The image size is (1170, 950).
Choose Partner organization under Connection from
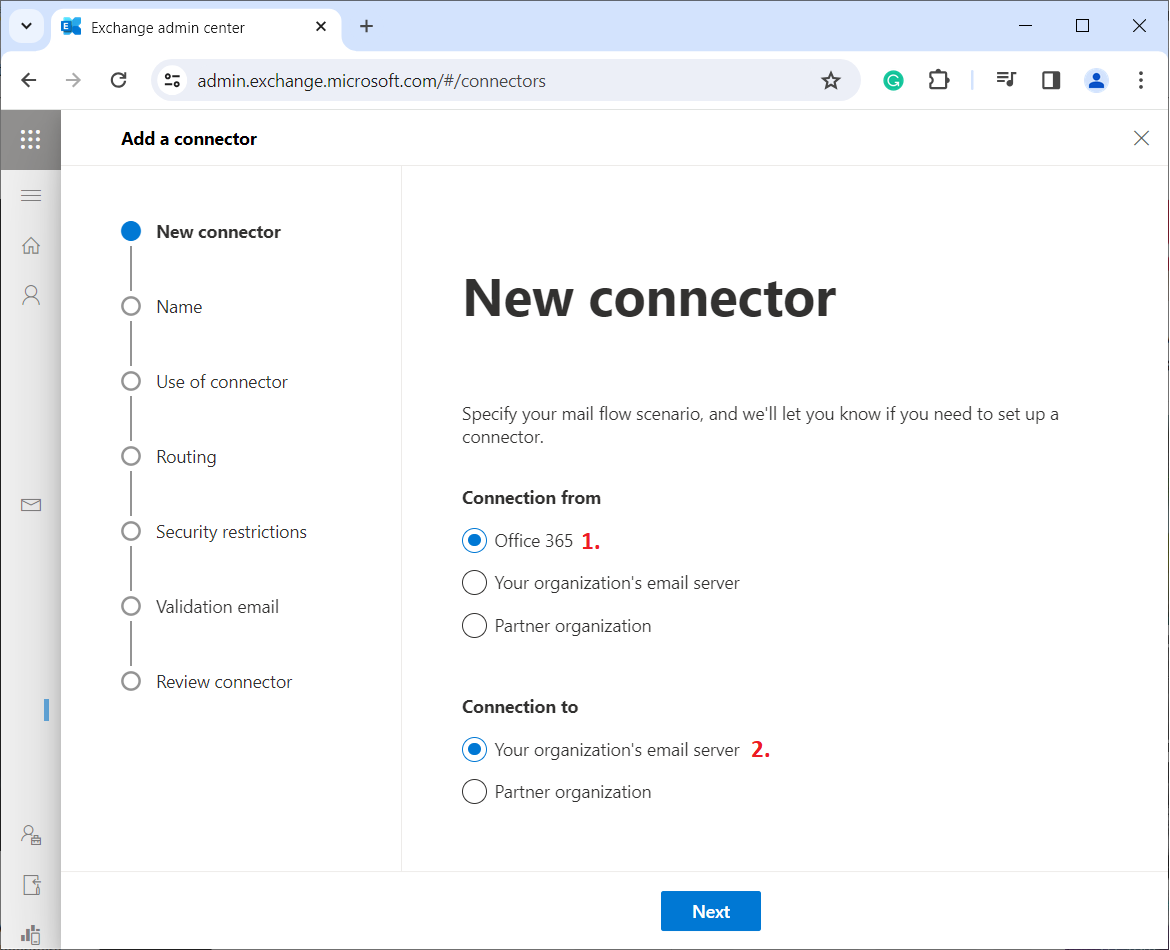474,626
